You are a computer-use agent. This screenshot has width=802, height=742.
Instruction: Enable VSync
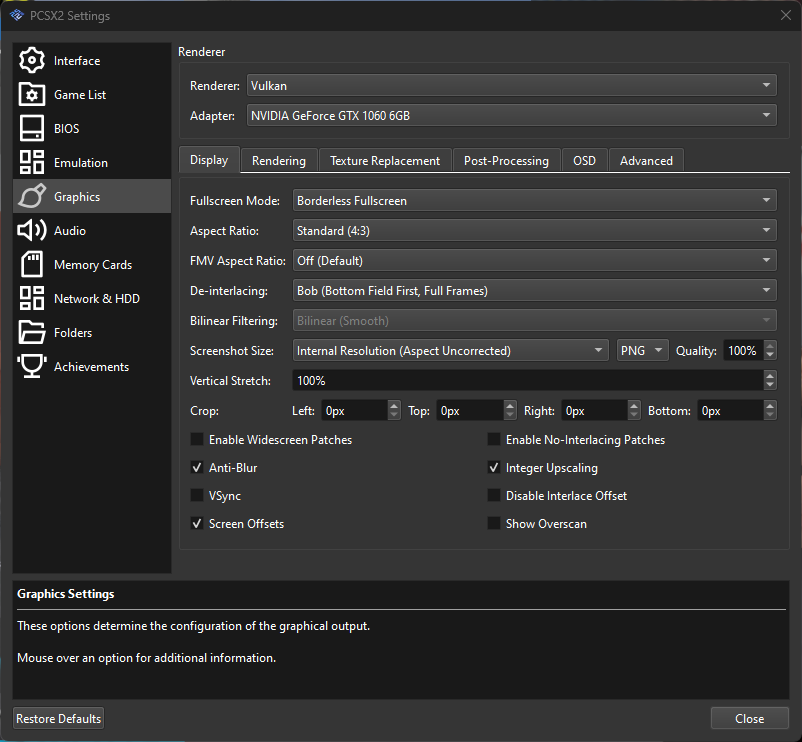click(x=197, y=495)
